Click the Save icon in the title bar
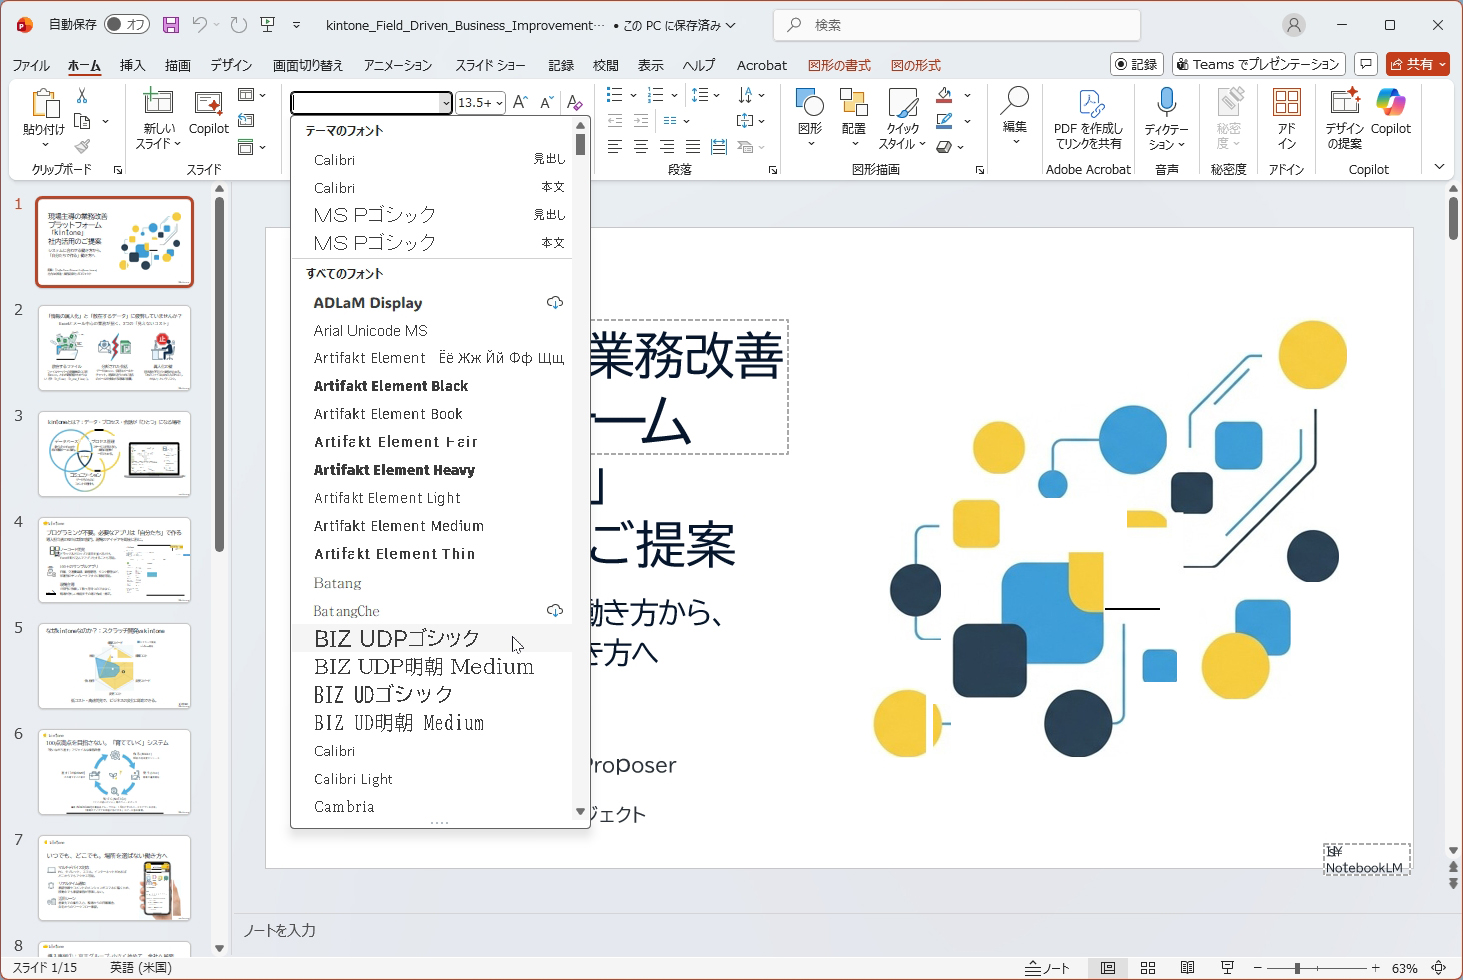The width and height of the screenshot is (1463, 980). pyautogui.click(x=171, y=25)
